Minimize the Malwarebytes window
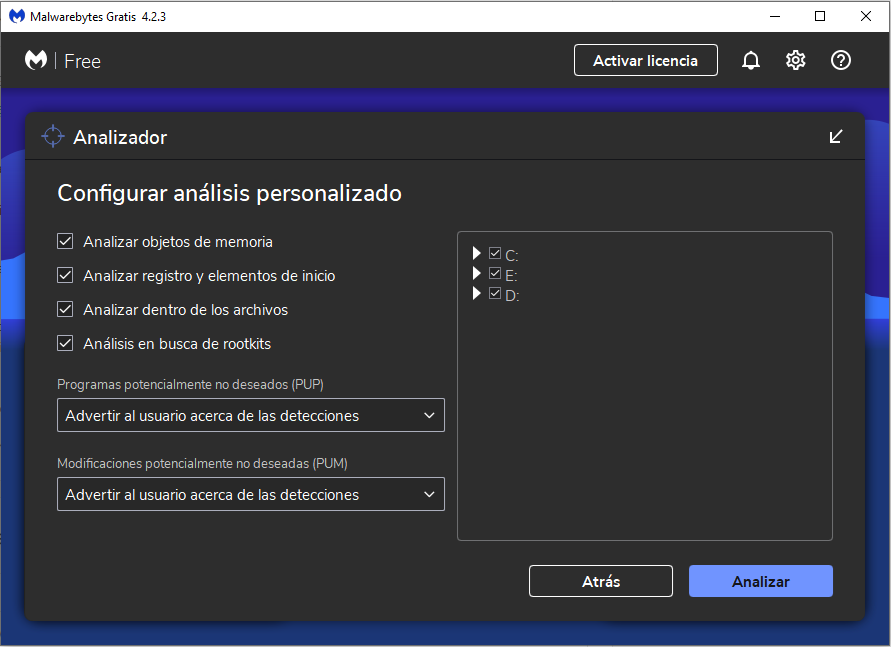Screen dimensions: 891x647 775,16
